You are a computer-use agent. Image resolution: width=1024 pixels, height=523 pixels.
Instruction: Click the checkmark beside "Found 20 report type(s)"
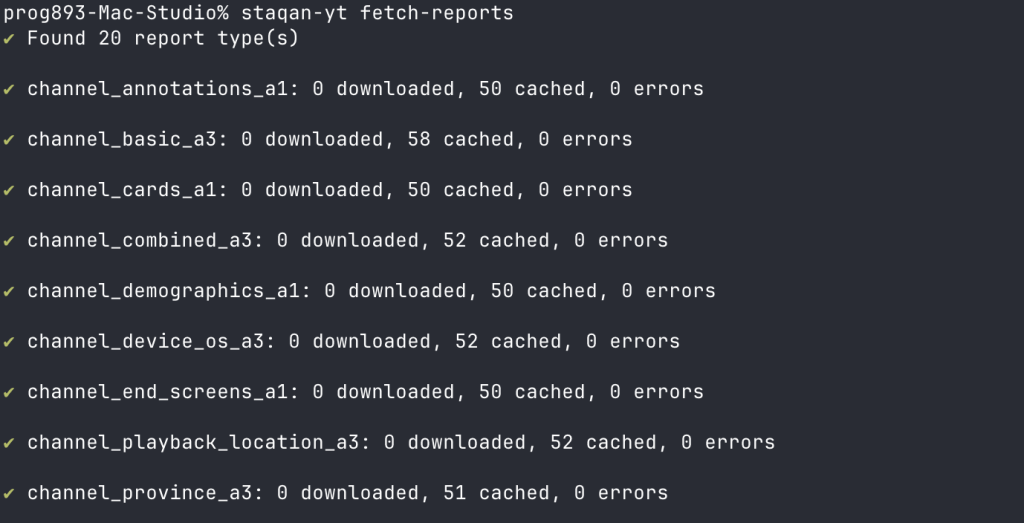coord(9,39)
